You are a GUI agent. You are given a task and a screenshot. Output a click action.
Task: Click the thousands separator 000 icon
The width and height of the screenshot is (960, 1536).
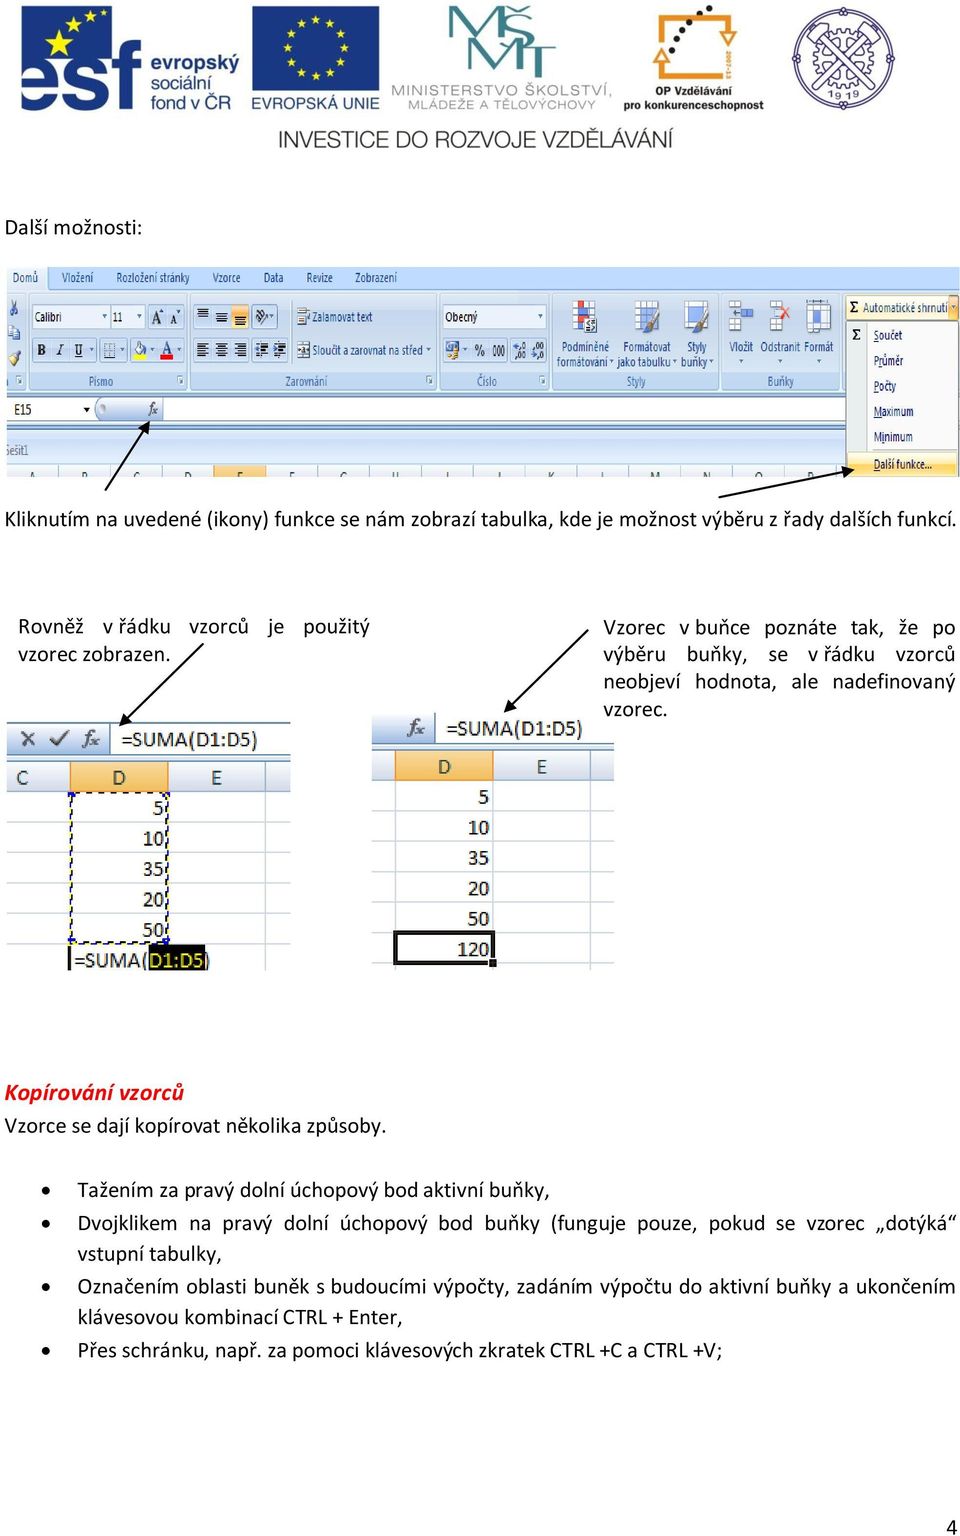[x=498, y=350]
